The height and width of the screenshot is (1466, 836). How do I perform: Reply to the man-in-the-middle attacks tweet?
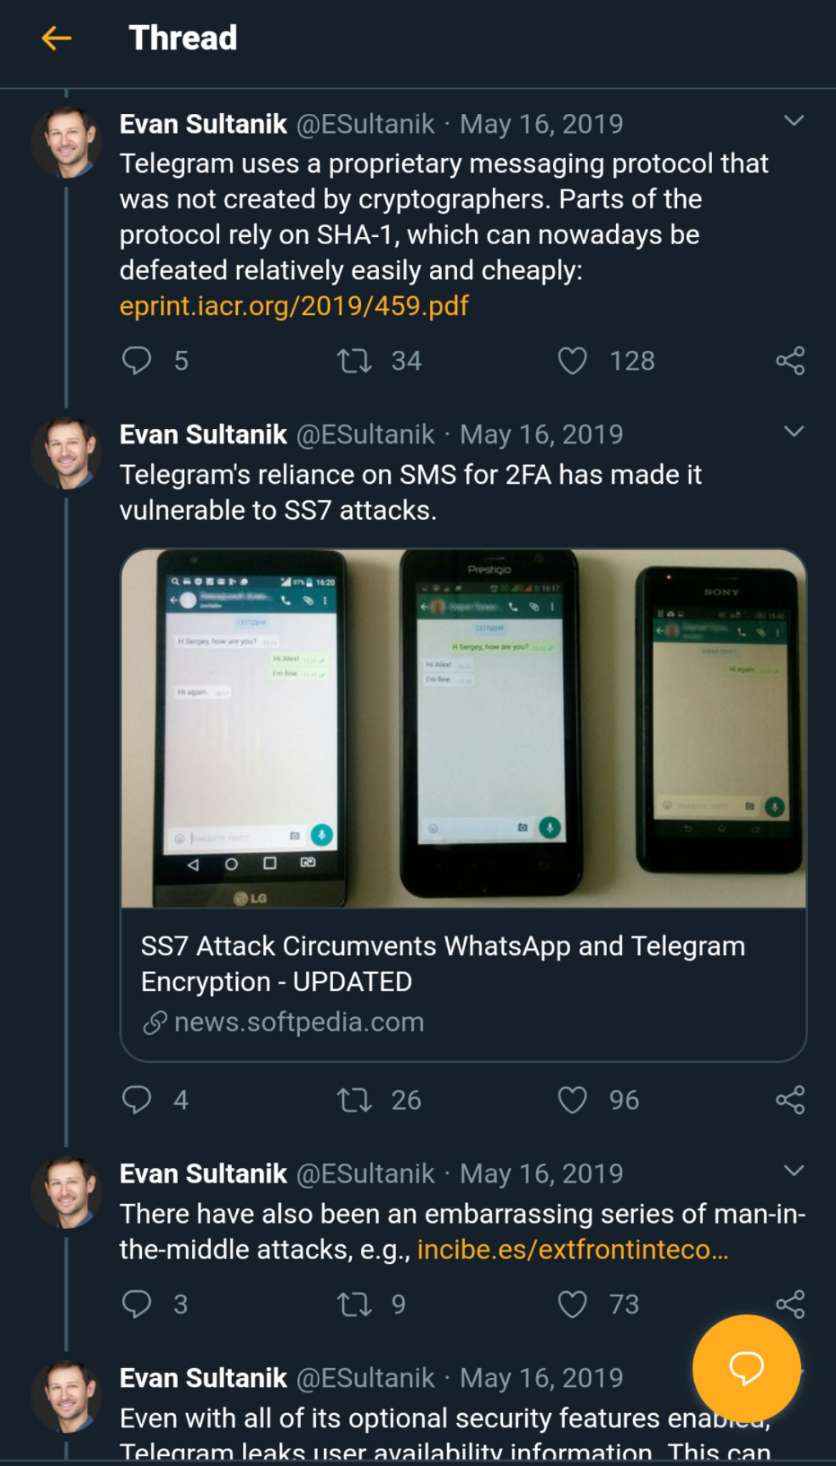[137, 1305]
